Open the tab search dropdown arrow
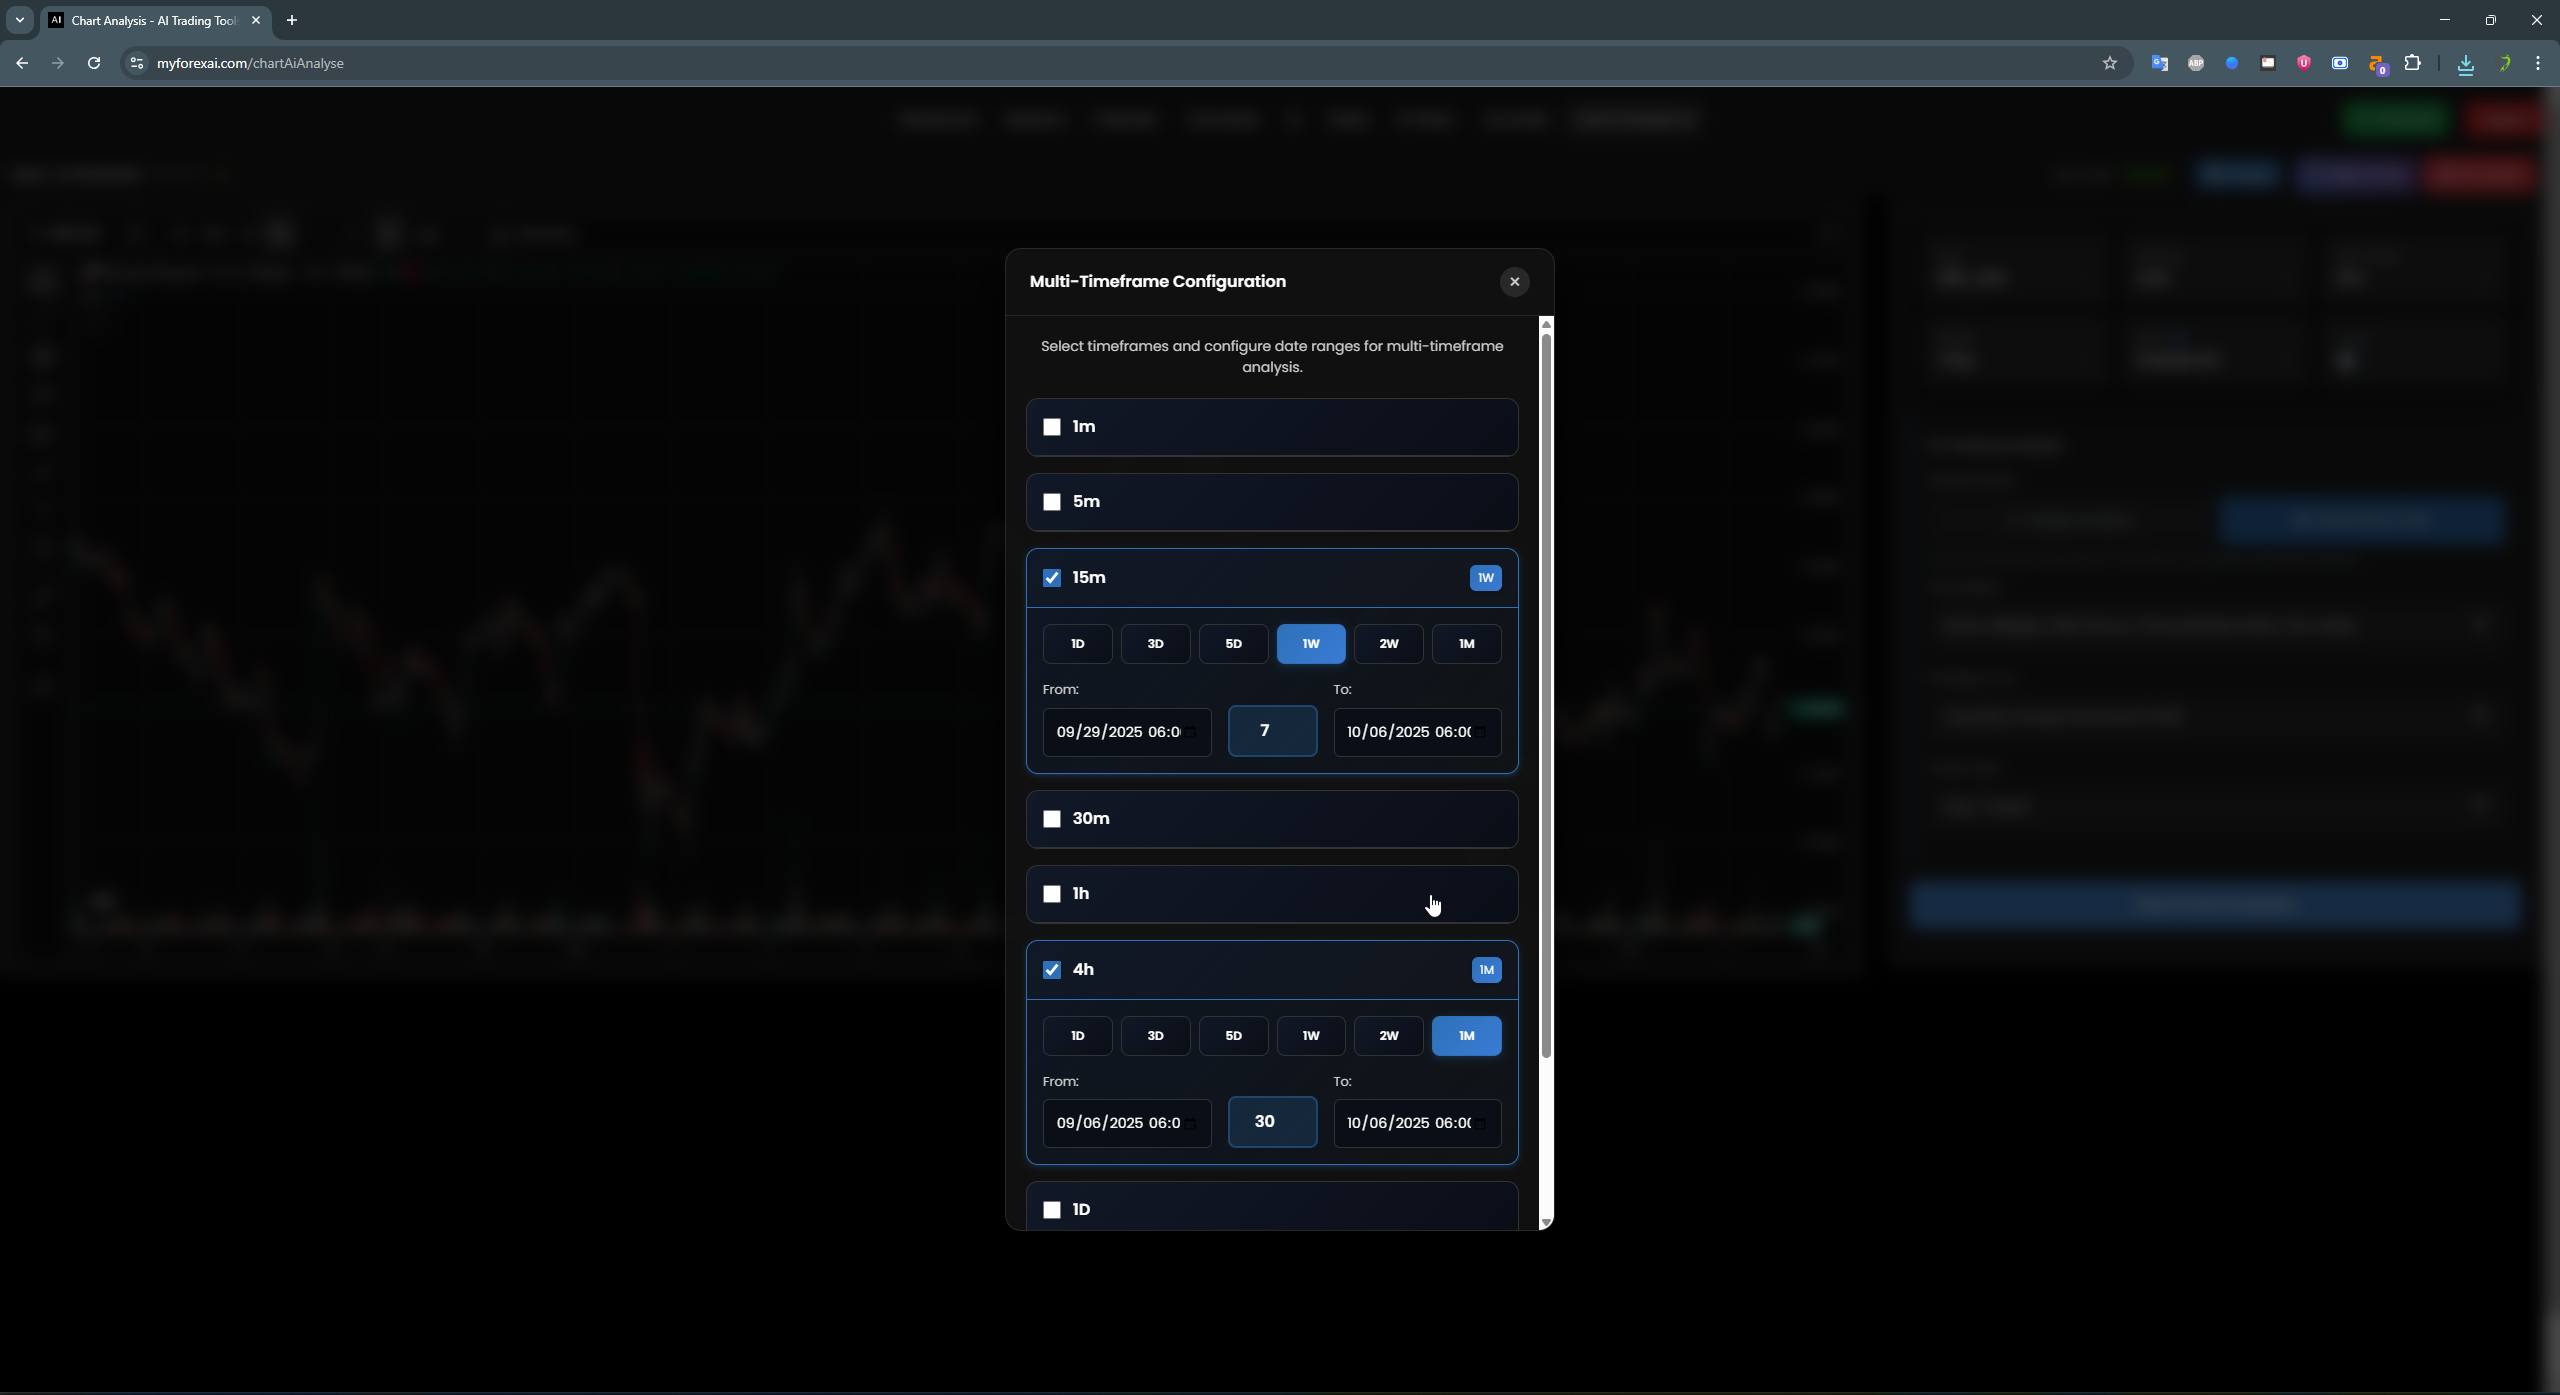Screen dimensions: 2560x1395 tap(19, 20)
